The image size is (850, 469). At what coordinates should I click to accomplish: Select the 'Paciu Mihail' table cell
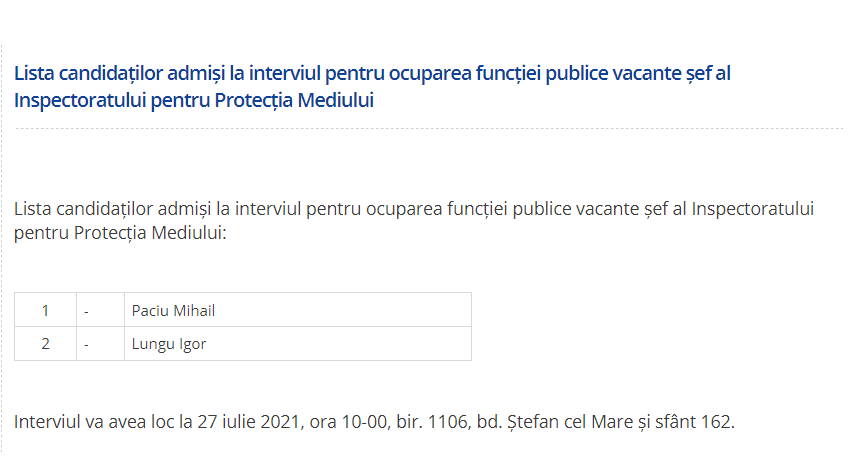298,310
